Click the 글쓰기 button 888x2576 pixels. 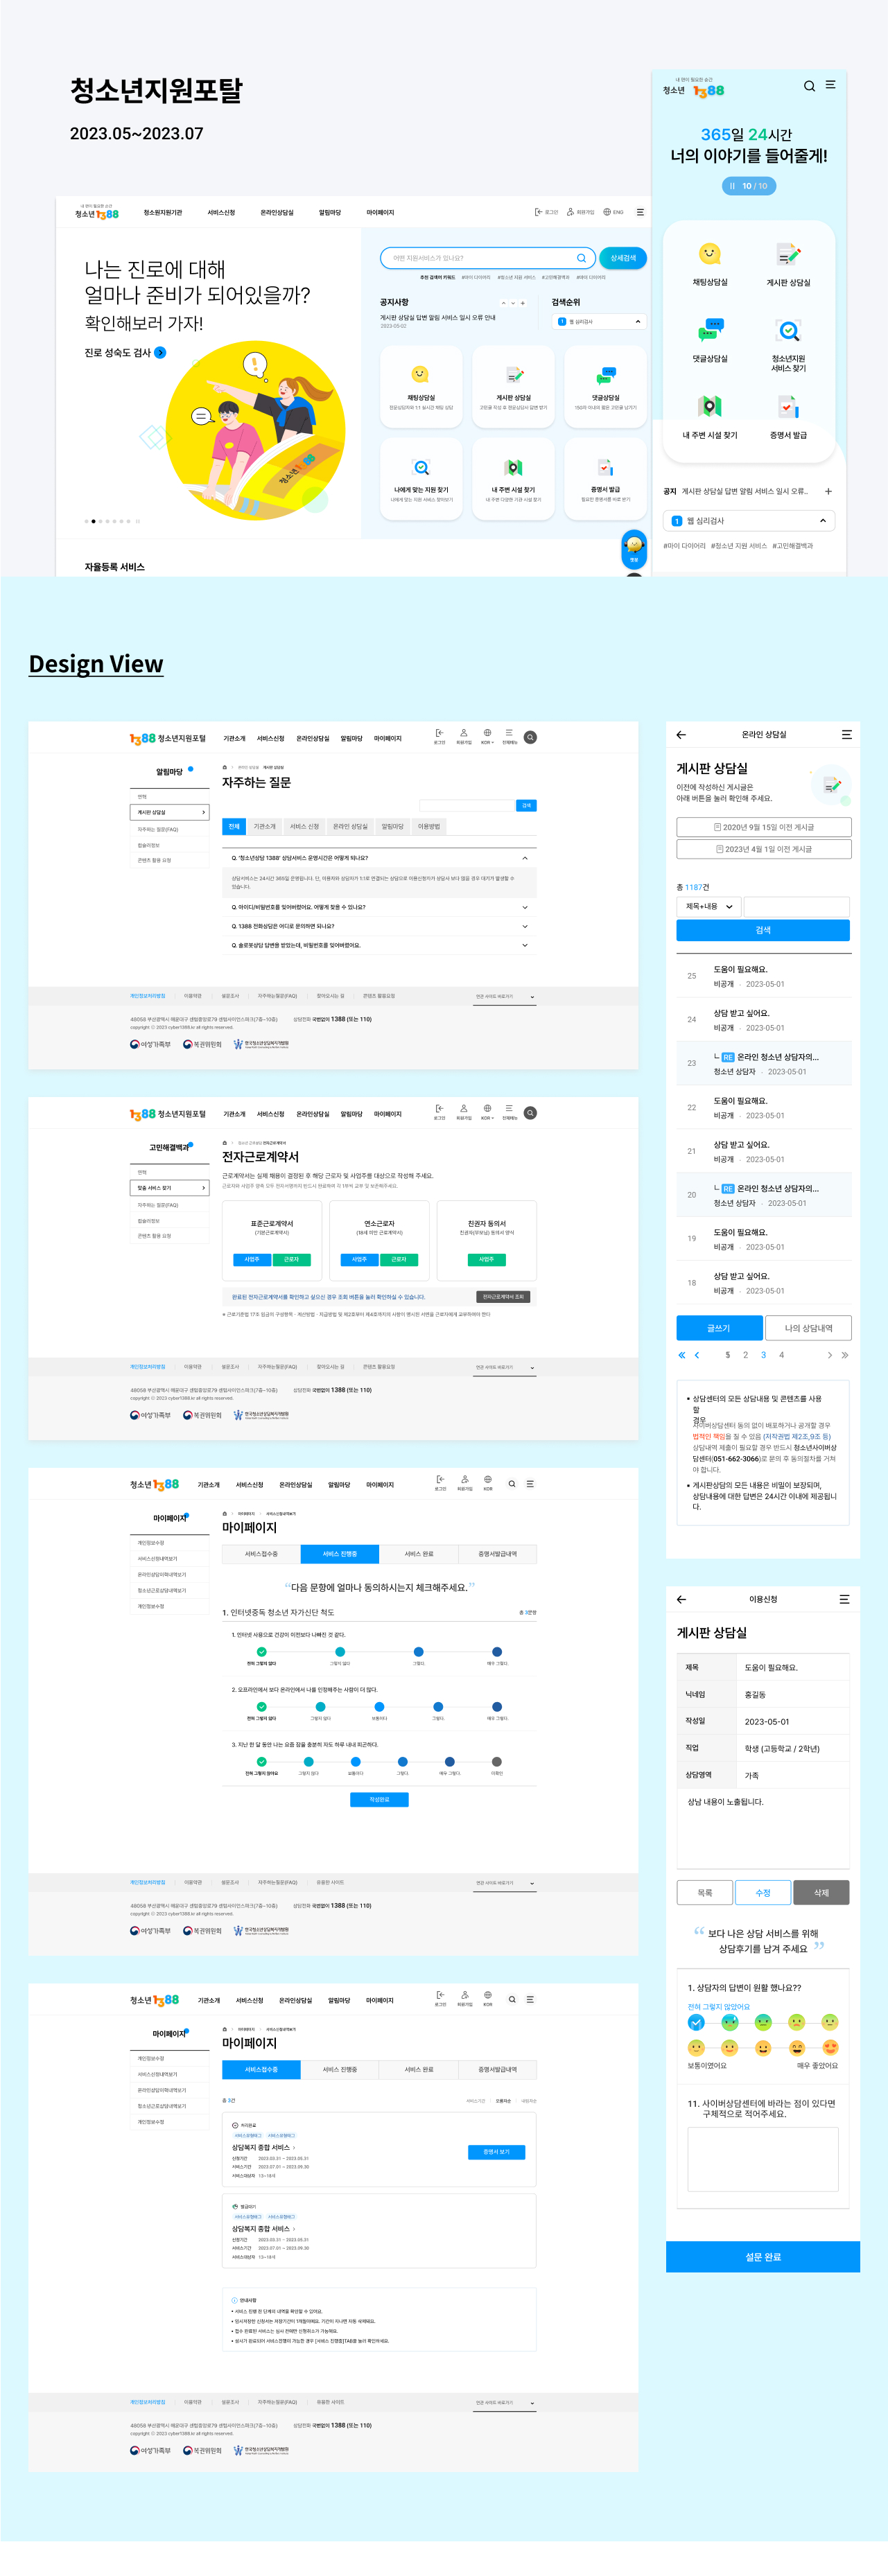click(x=718, y=1328)
